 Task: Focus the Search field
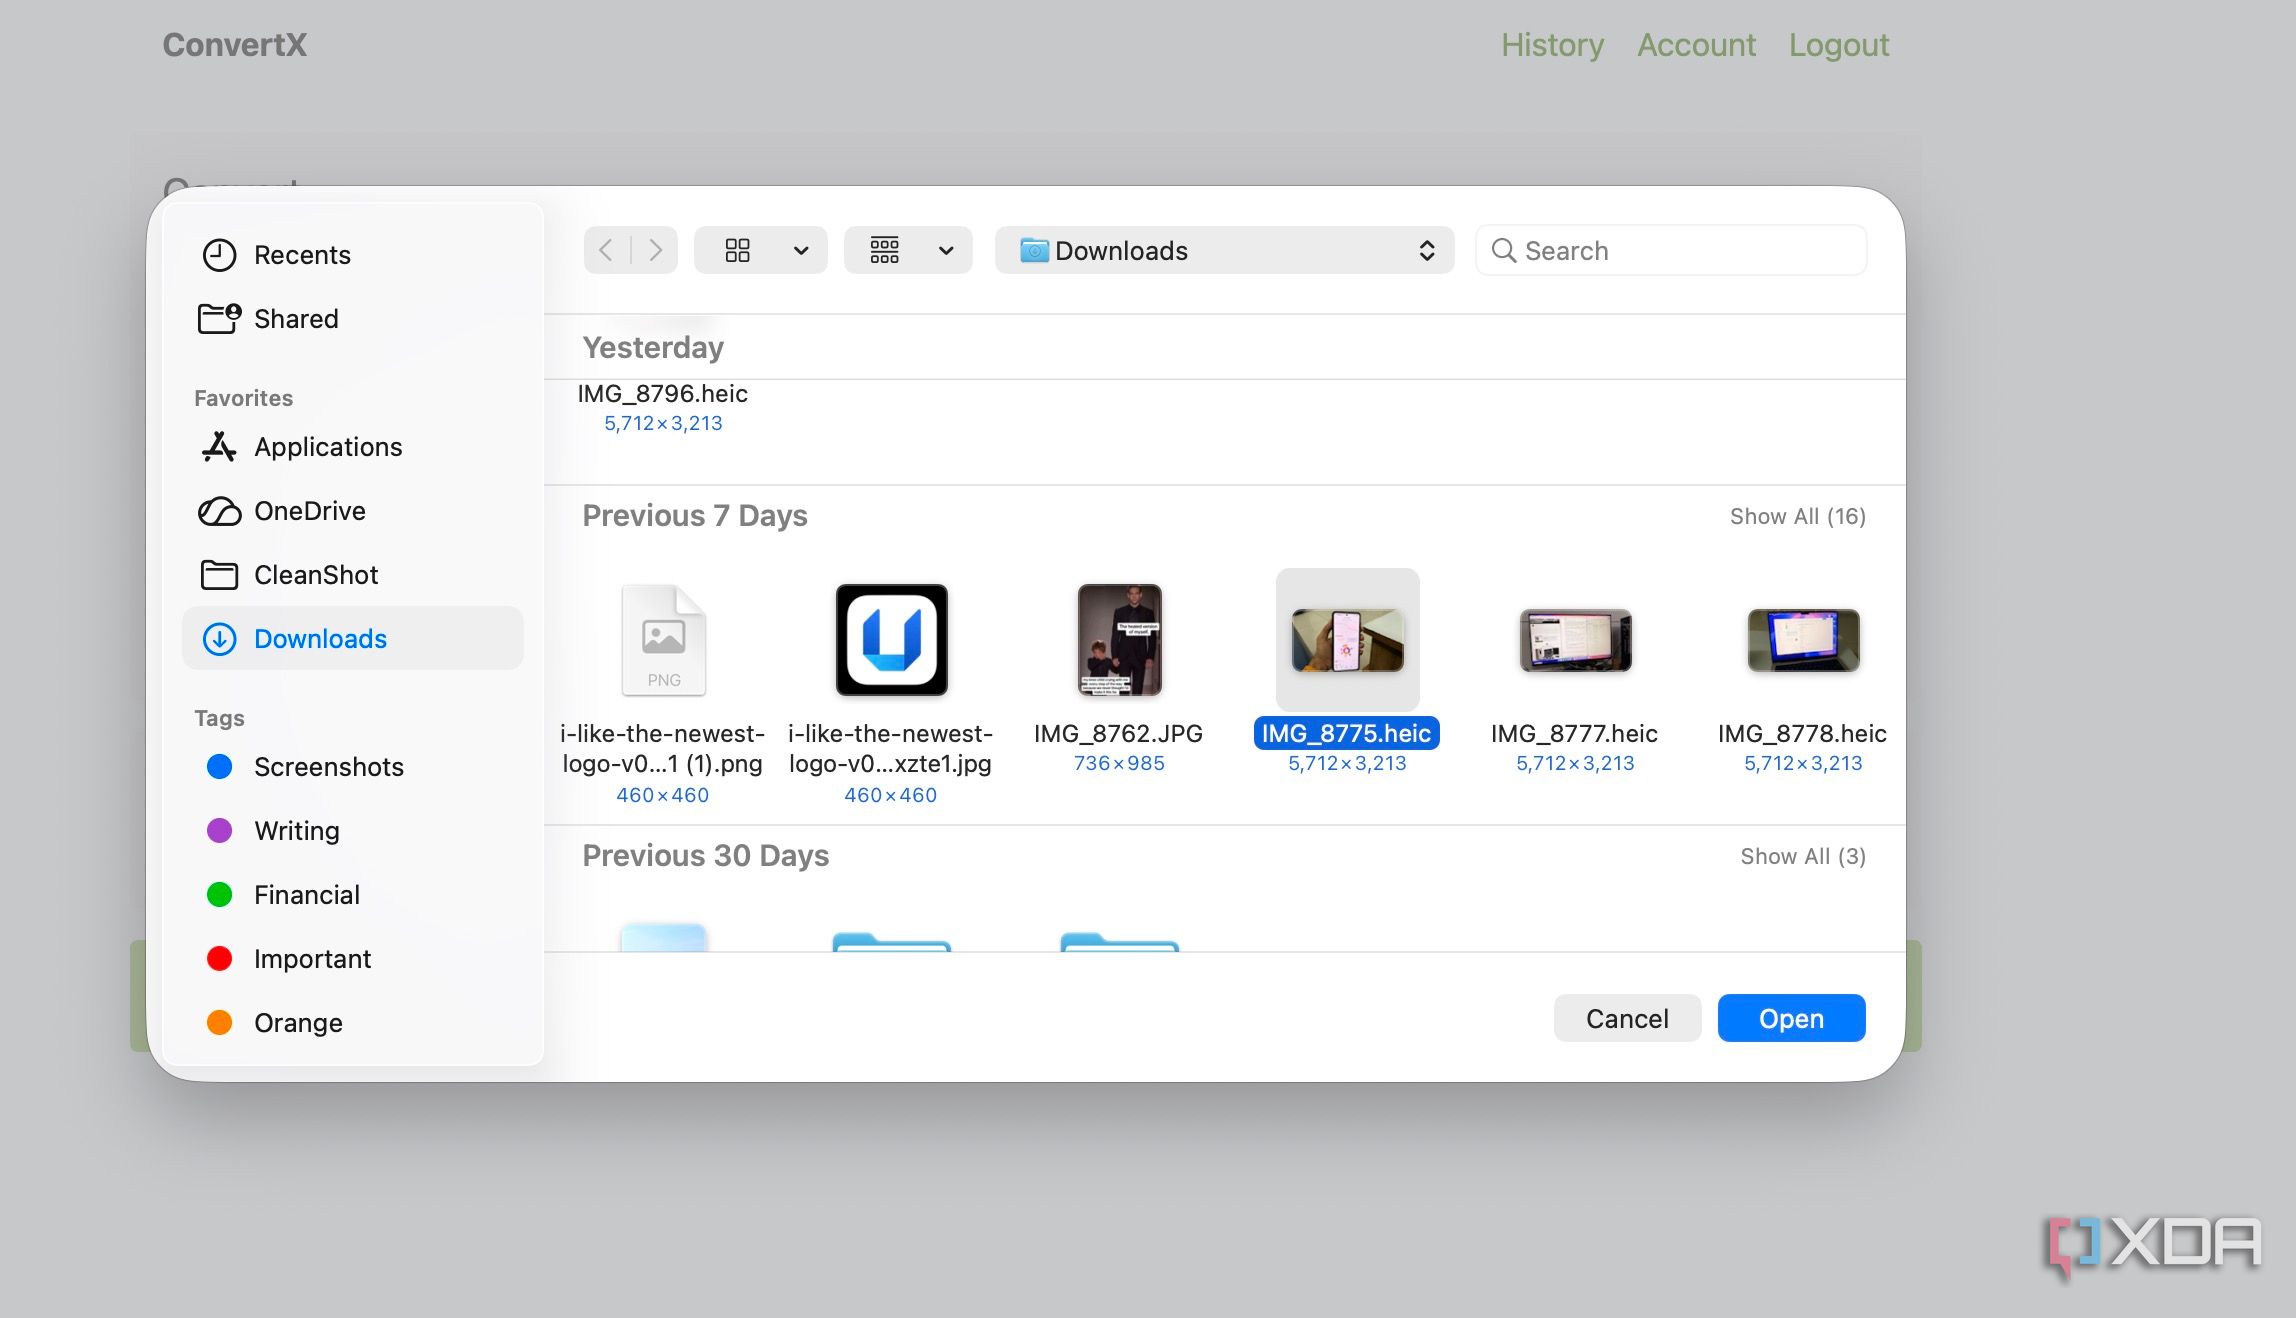[1671, 250]
